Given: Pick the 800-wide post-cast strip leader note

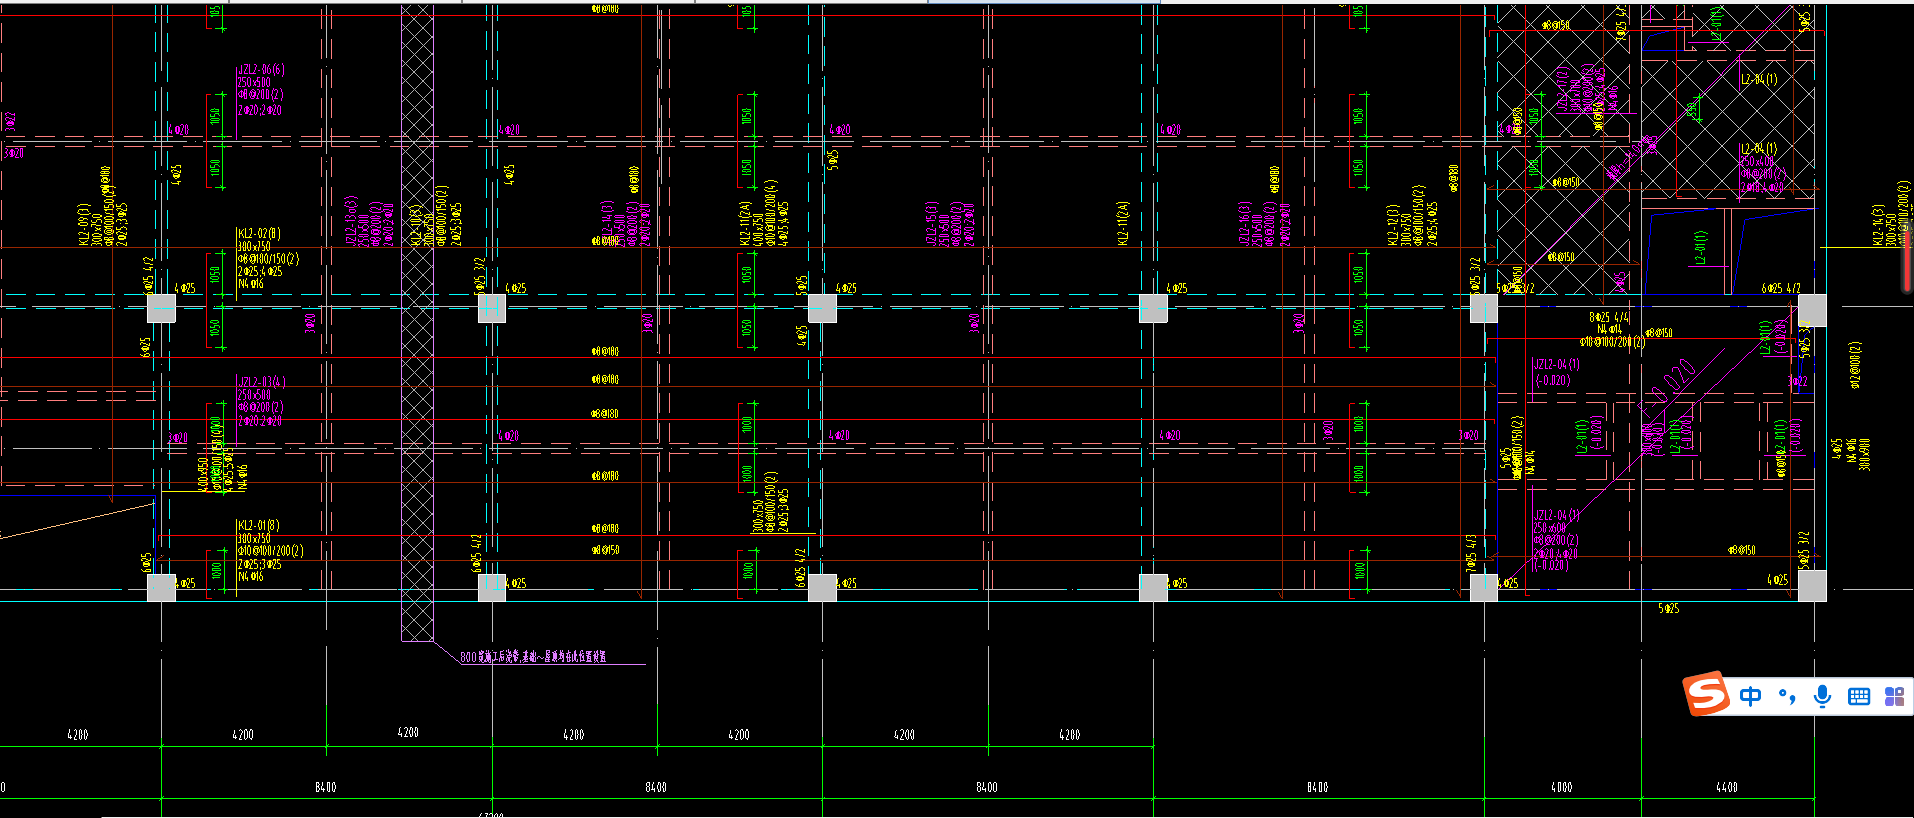Looking at the screenshot, I should point(533,657).
